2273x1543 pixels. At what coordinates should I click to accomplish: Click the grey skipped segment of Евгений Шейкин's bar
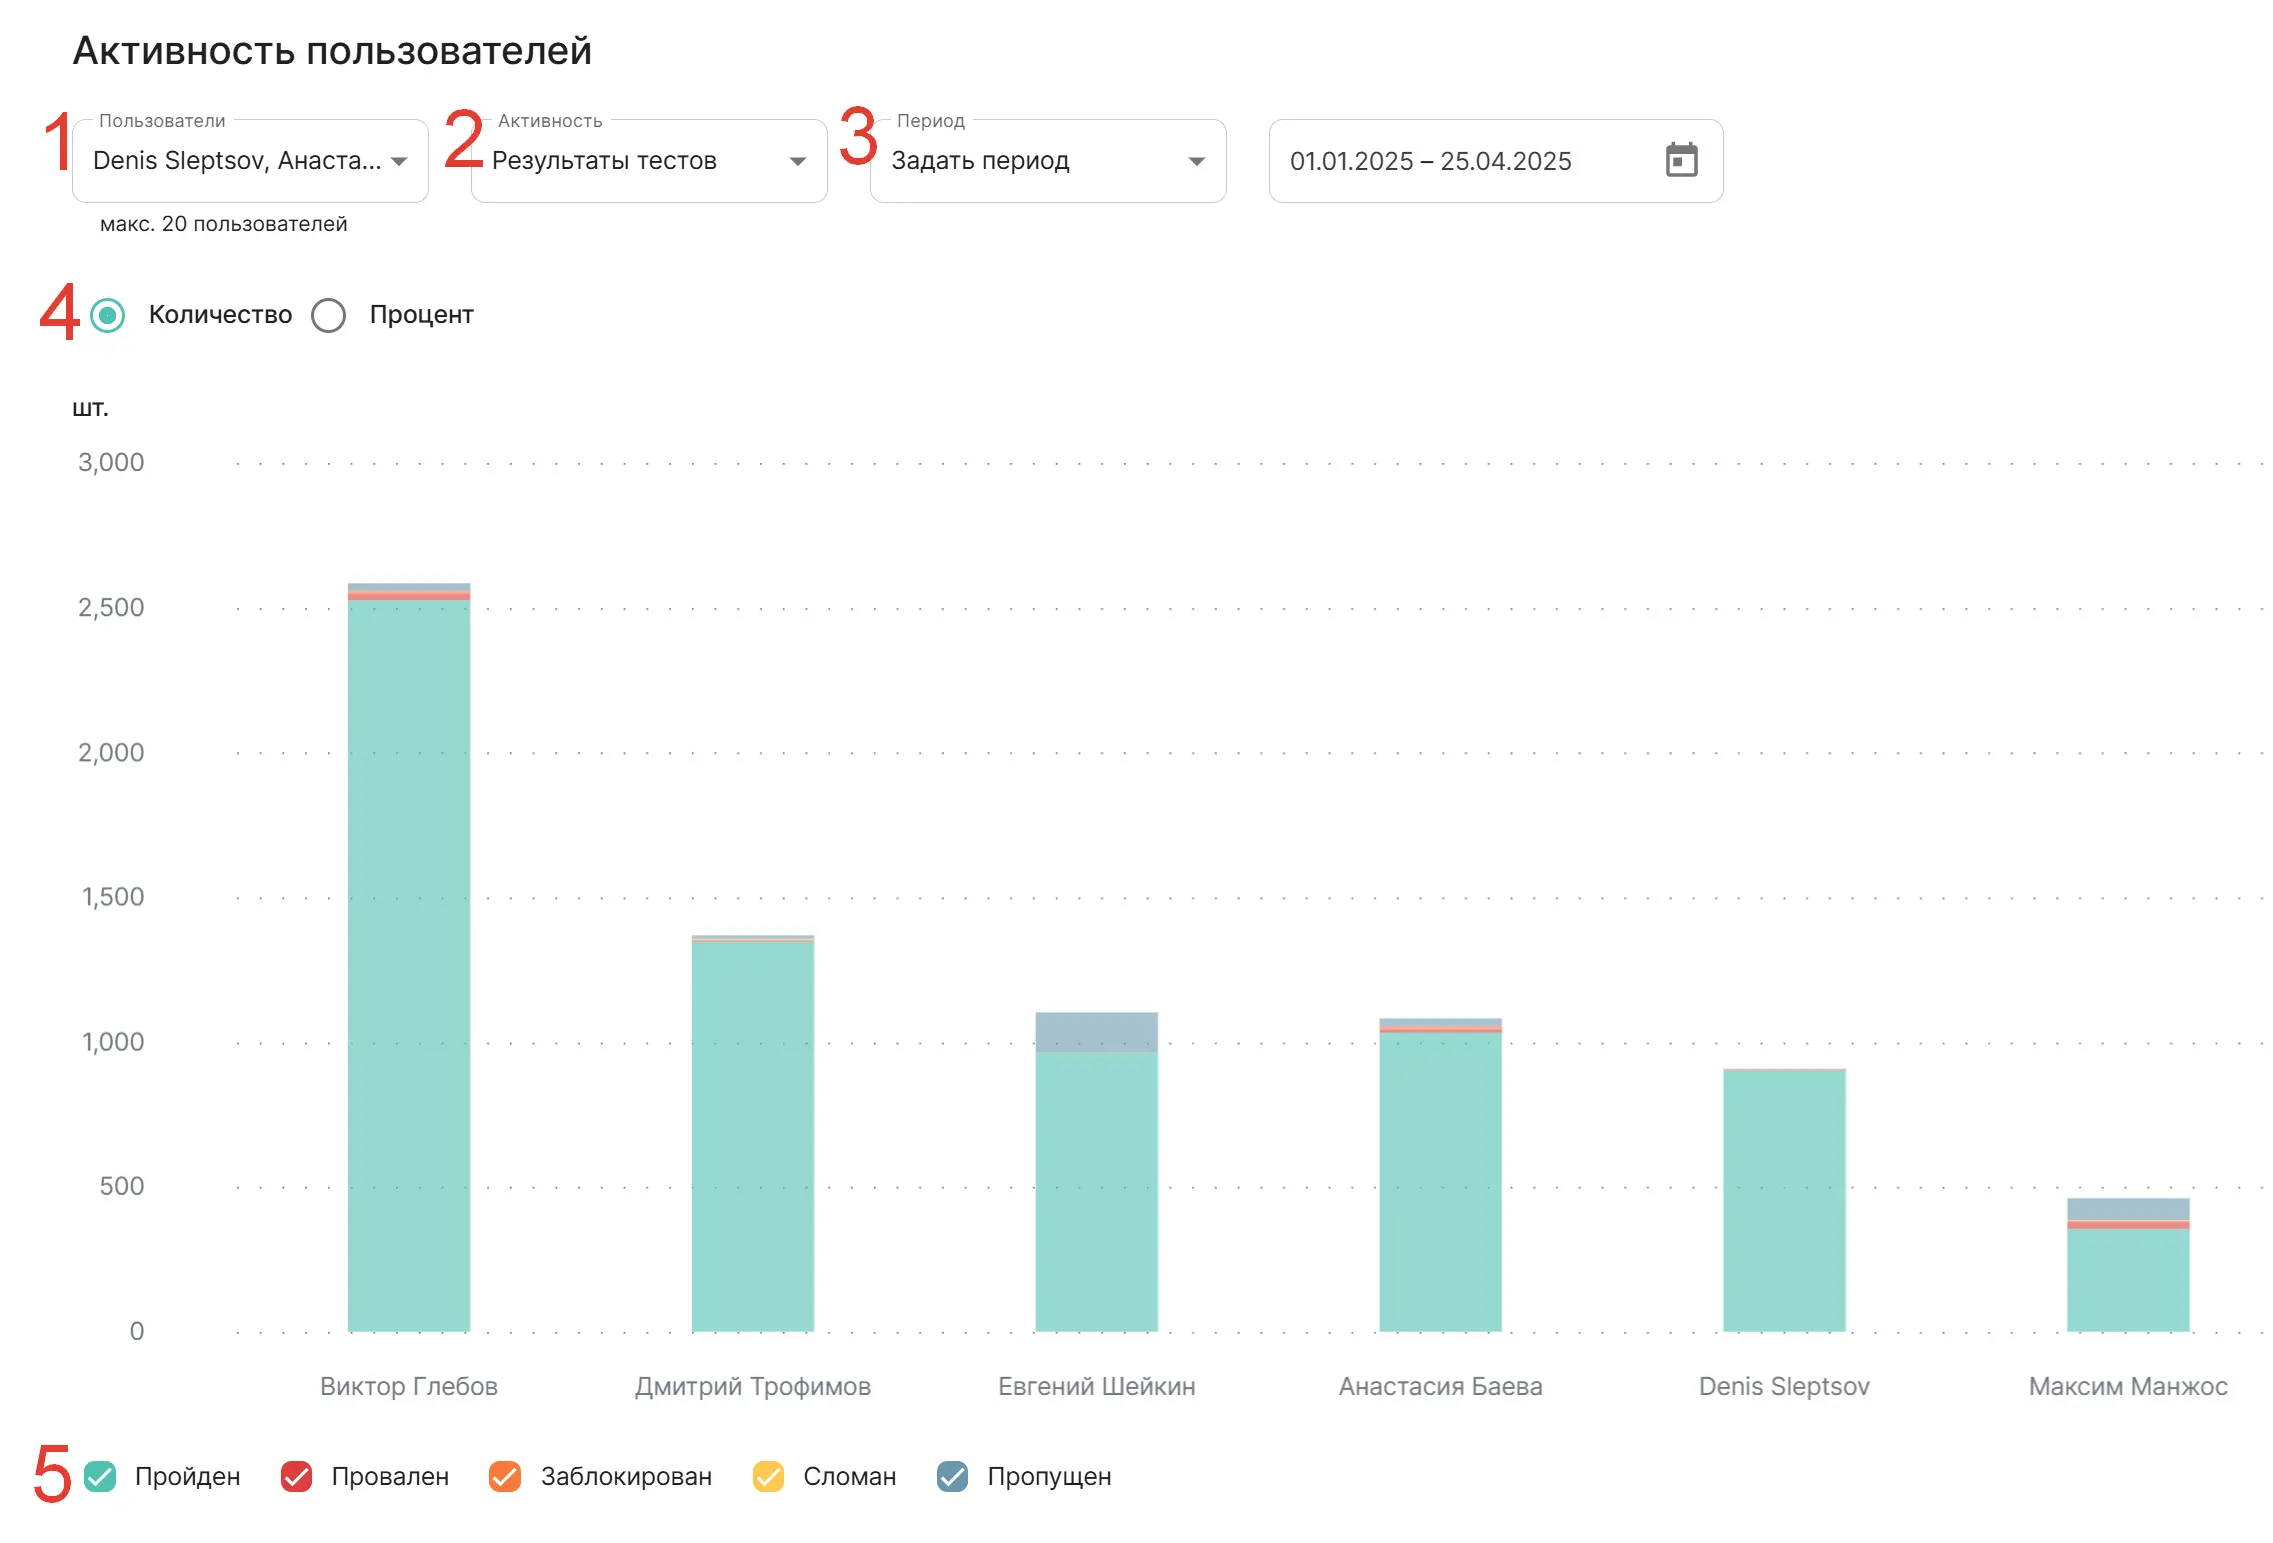pyautogui.click(x=1096, y=1031)
